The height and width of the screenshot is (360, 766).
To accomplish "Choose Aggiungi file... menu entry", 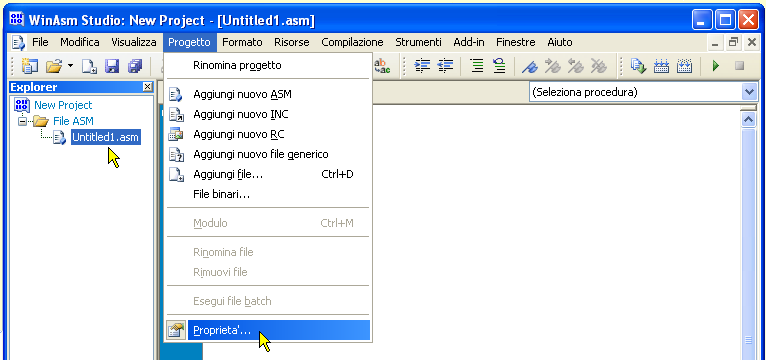I will pyautogui.click(x=268, y=174).
